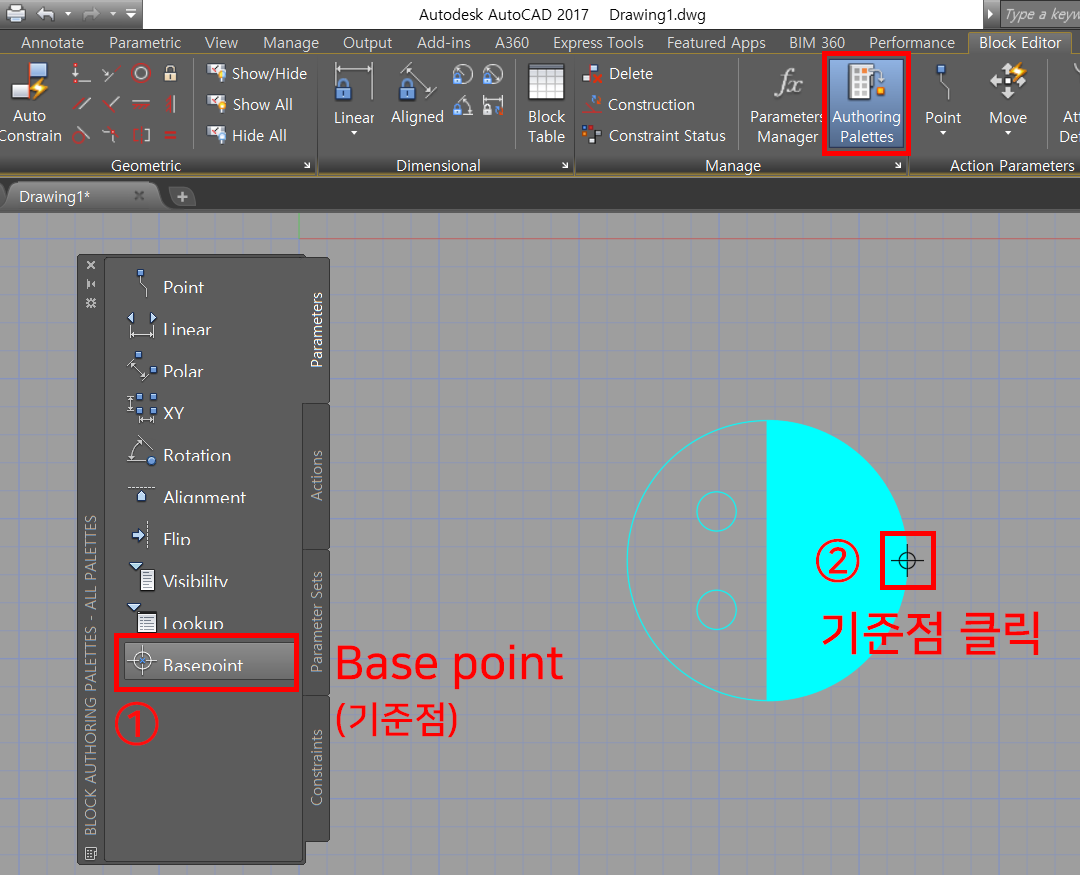
Task: Switch to the Constraints palette tab
Action: [316, 768]
